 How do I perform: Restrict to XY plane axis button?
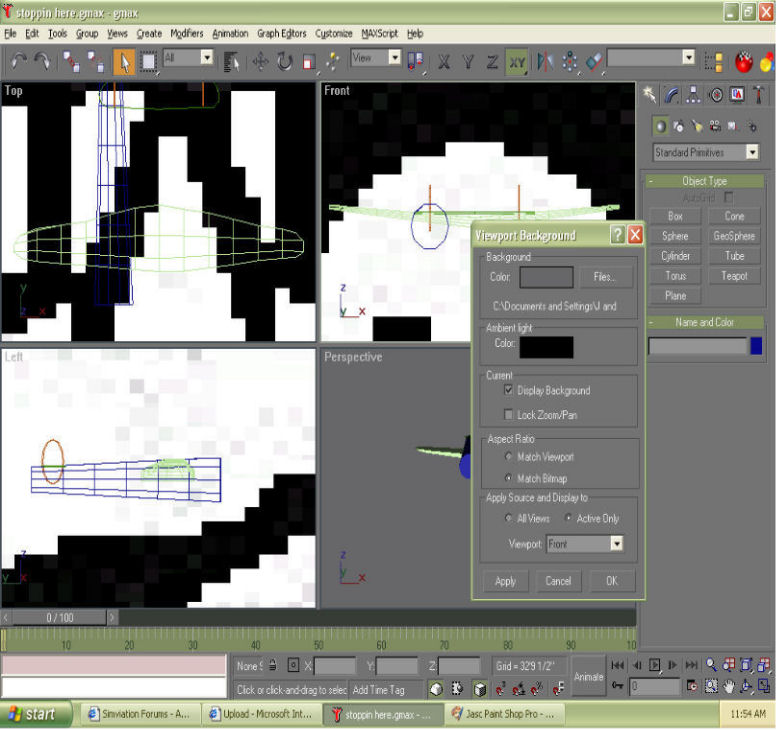pyautogui.click(x=516, y=61)
